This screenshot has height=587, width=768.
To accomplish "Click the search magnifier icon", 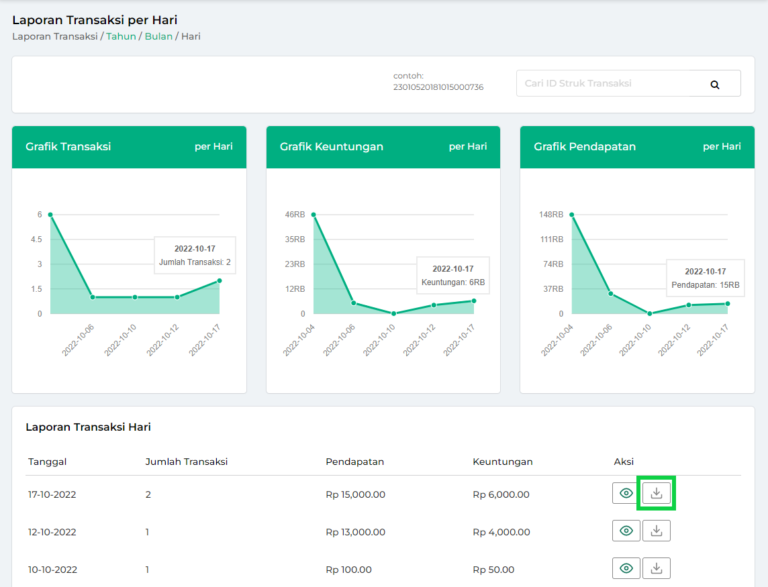I will [715, 85].
